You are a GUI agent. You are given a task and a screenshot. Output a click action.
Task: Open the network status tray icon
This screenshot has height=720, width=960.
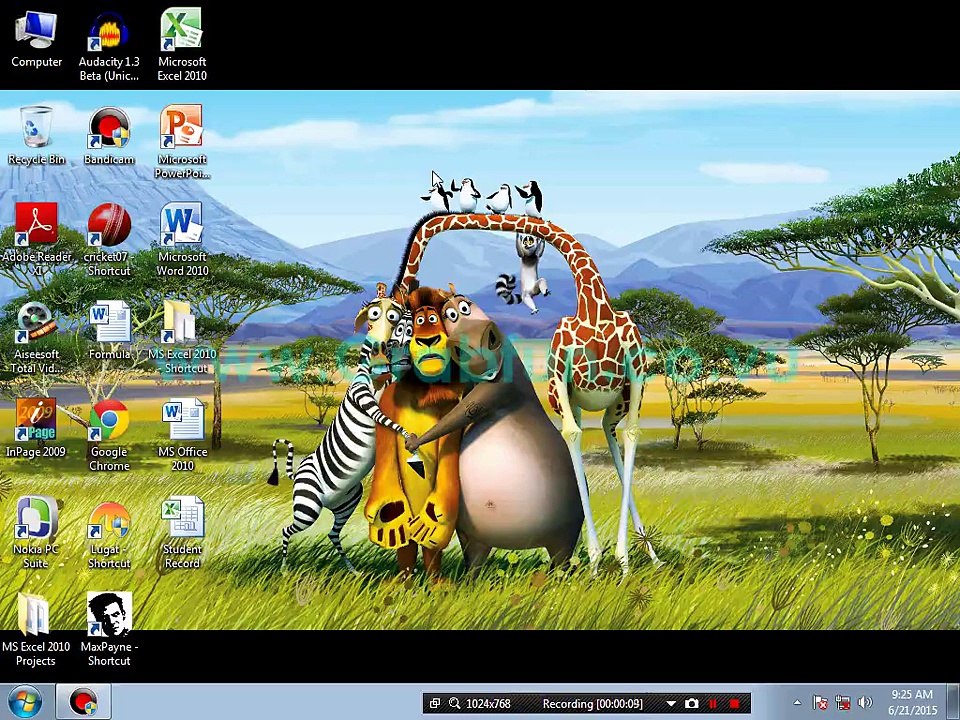click(842, 702)
